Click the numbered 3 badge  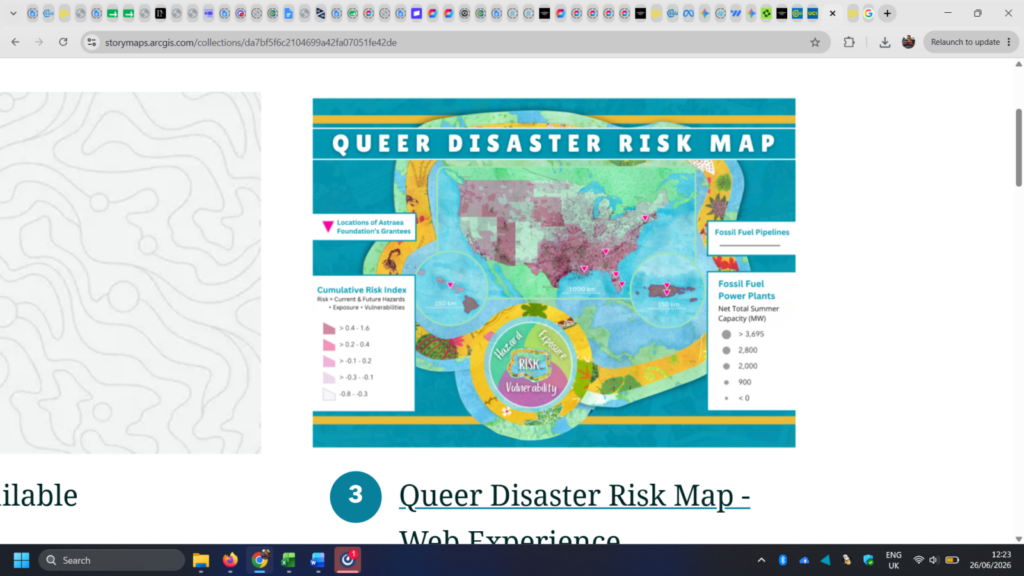tap(355, 496)
